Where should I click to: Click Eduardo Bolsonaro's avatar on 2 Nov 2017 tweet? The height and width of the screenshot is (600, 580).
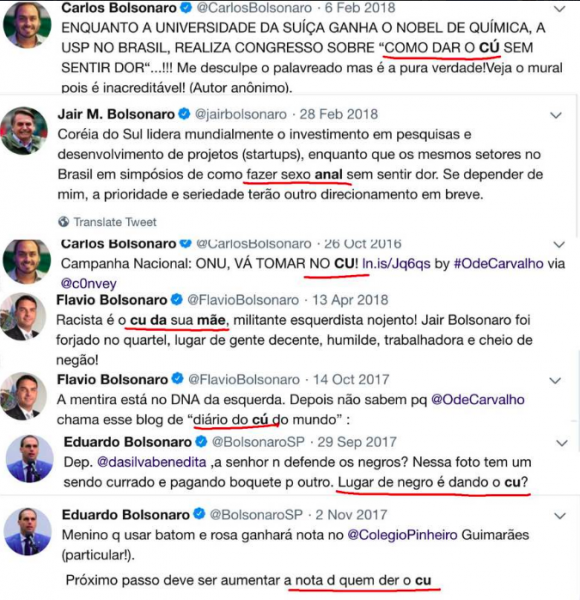pyautogui.click(x=28, y=532)
